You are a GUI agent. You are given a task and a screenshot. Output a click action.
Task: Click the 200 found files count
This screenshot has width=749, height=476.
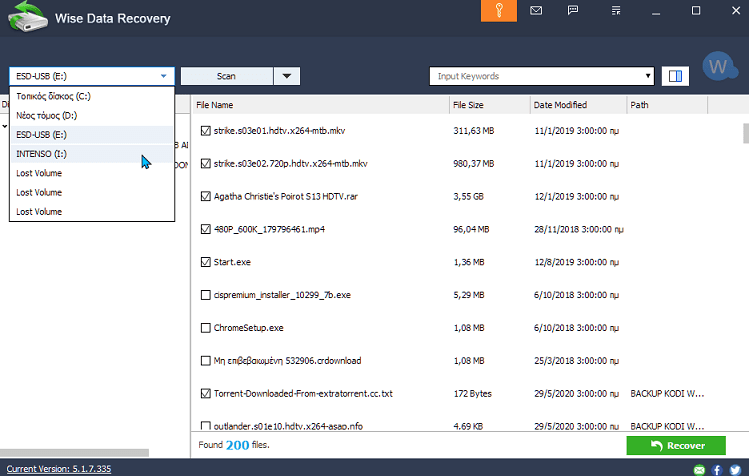click(237, 445)
